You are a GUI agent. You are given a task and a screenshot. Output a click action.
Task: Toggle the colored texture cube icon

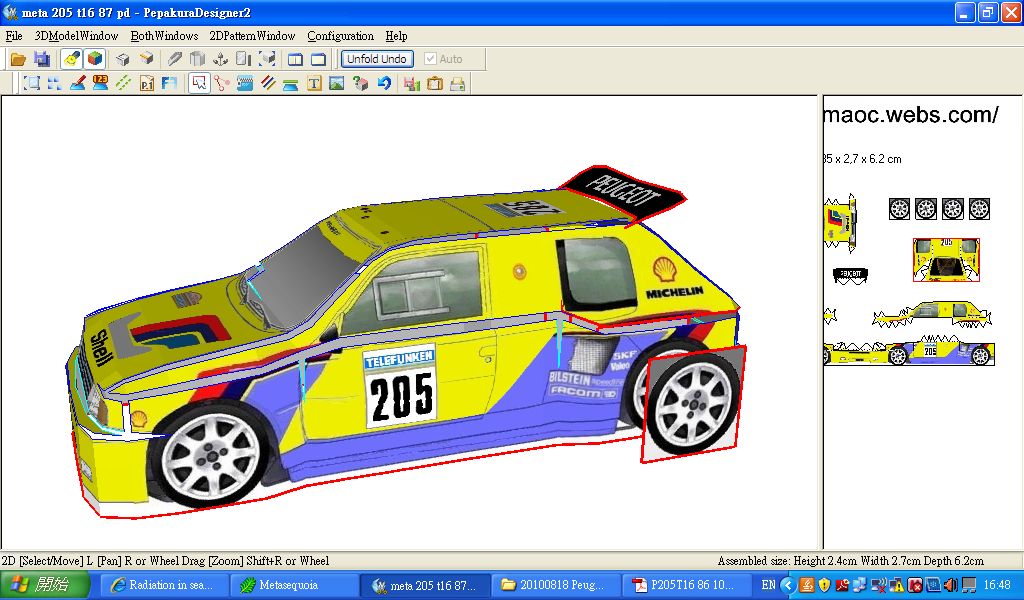click(x=95, y=59)
